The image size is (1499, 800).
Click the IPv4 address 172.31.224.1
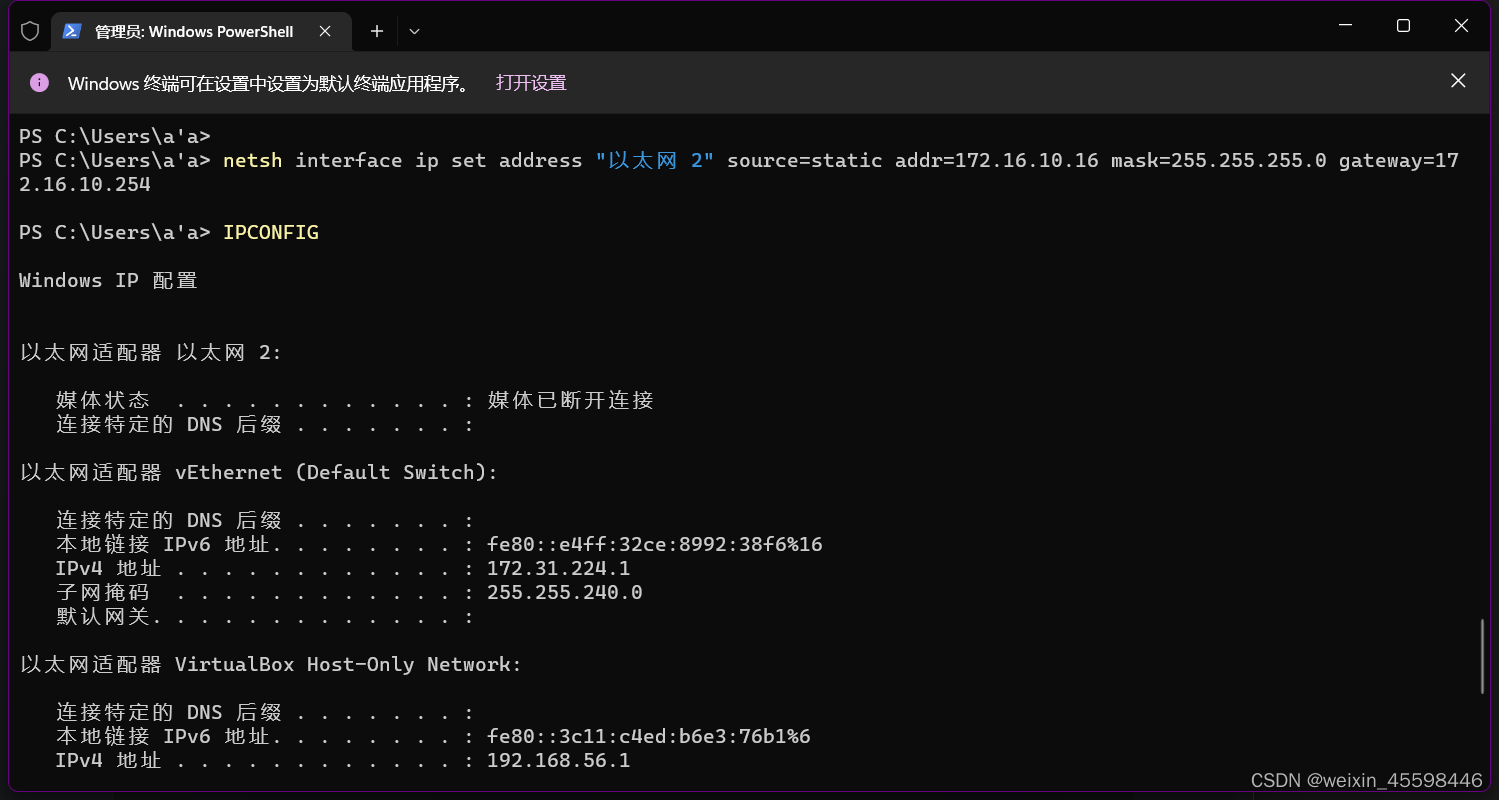click(559, 568)
